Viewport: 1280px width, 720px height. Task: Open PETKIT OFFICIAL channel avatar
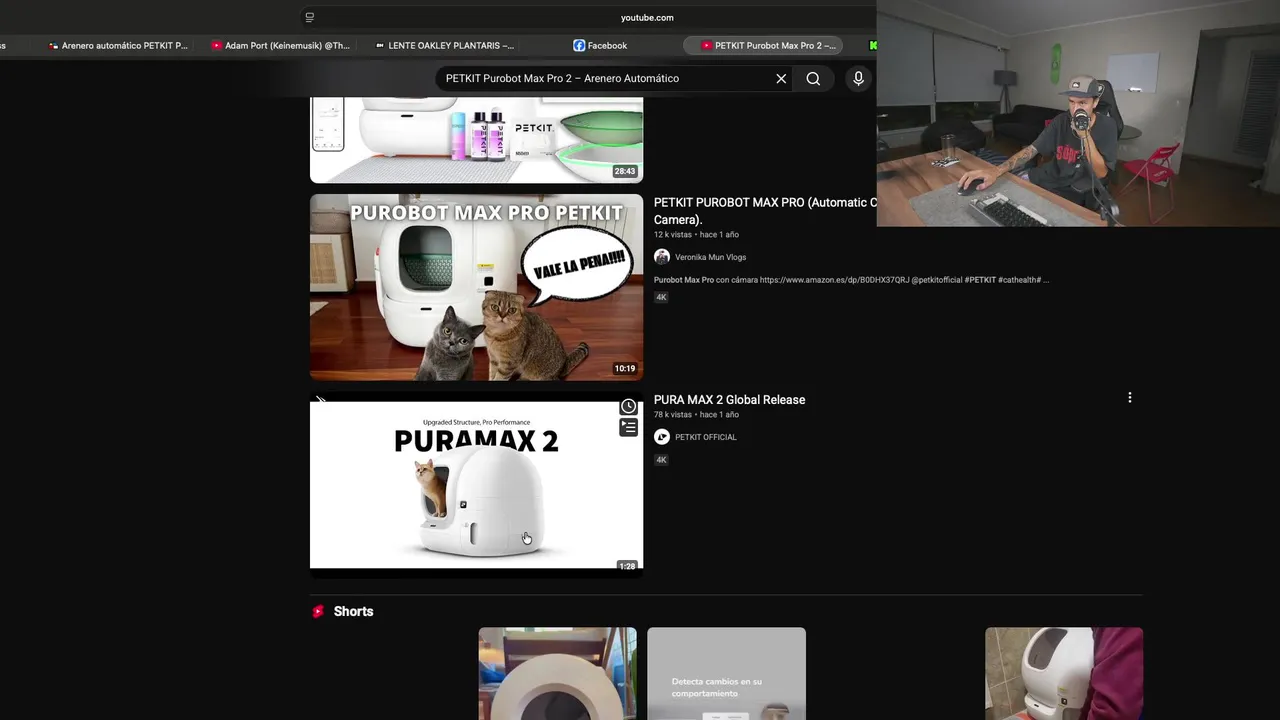point(662,437)
